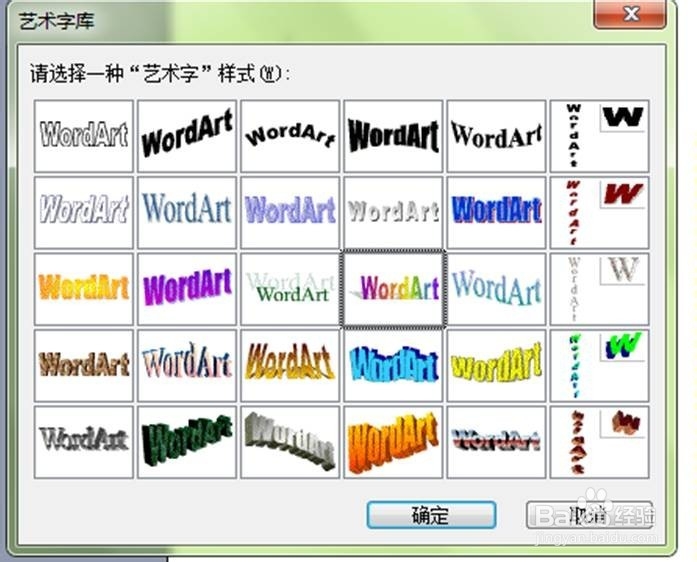
Task: Select the bold black condensed WordArt style
Action: (x=393, y=136)
